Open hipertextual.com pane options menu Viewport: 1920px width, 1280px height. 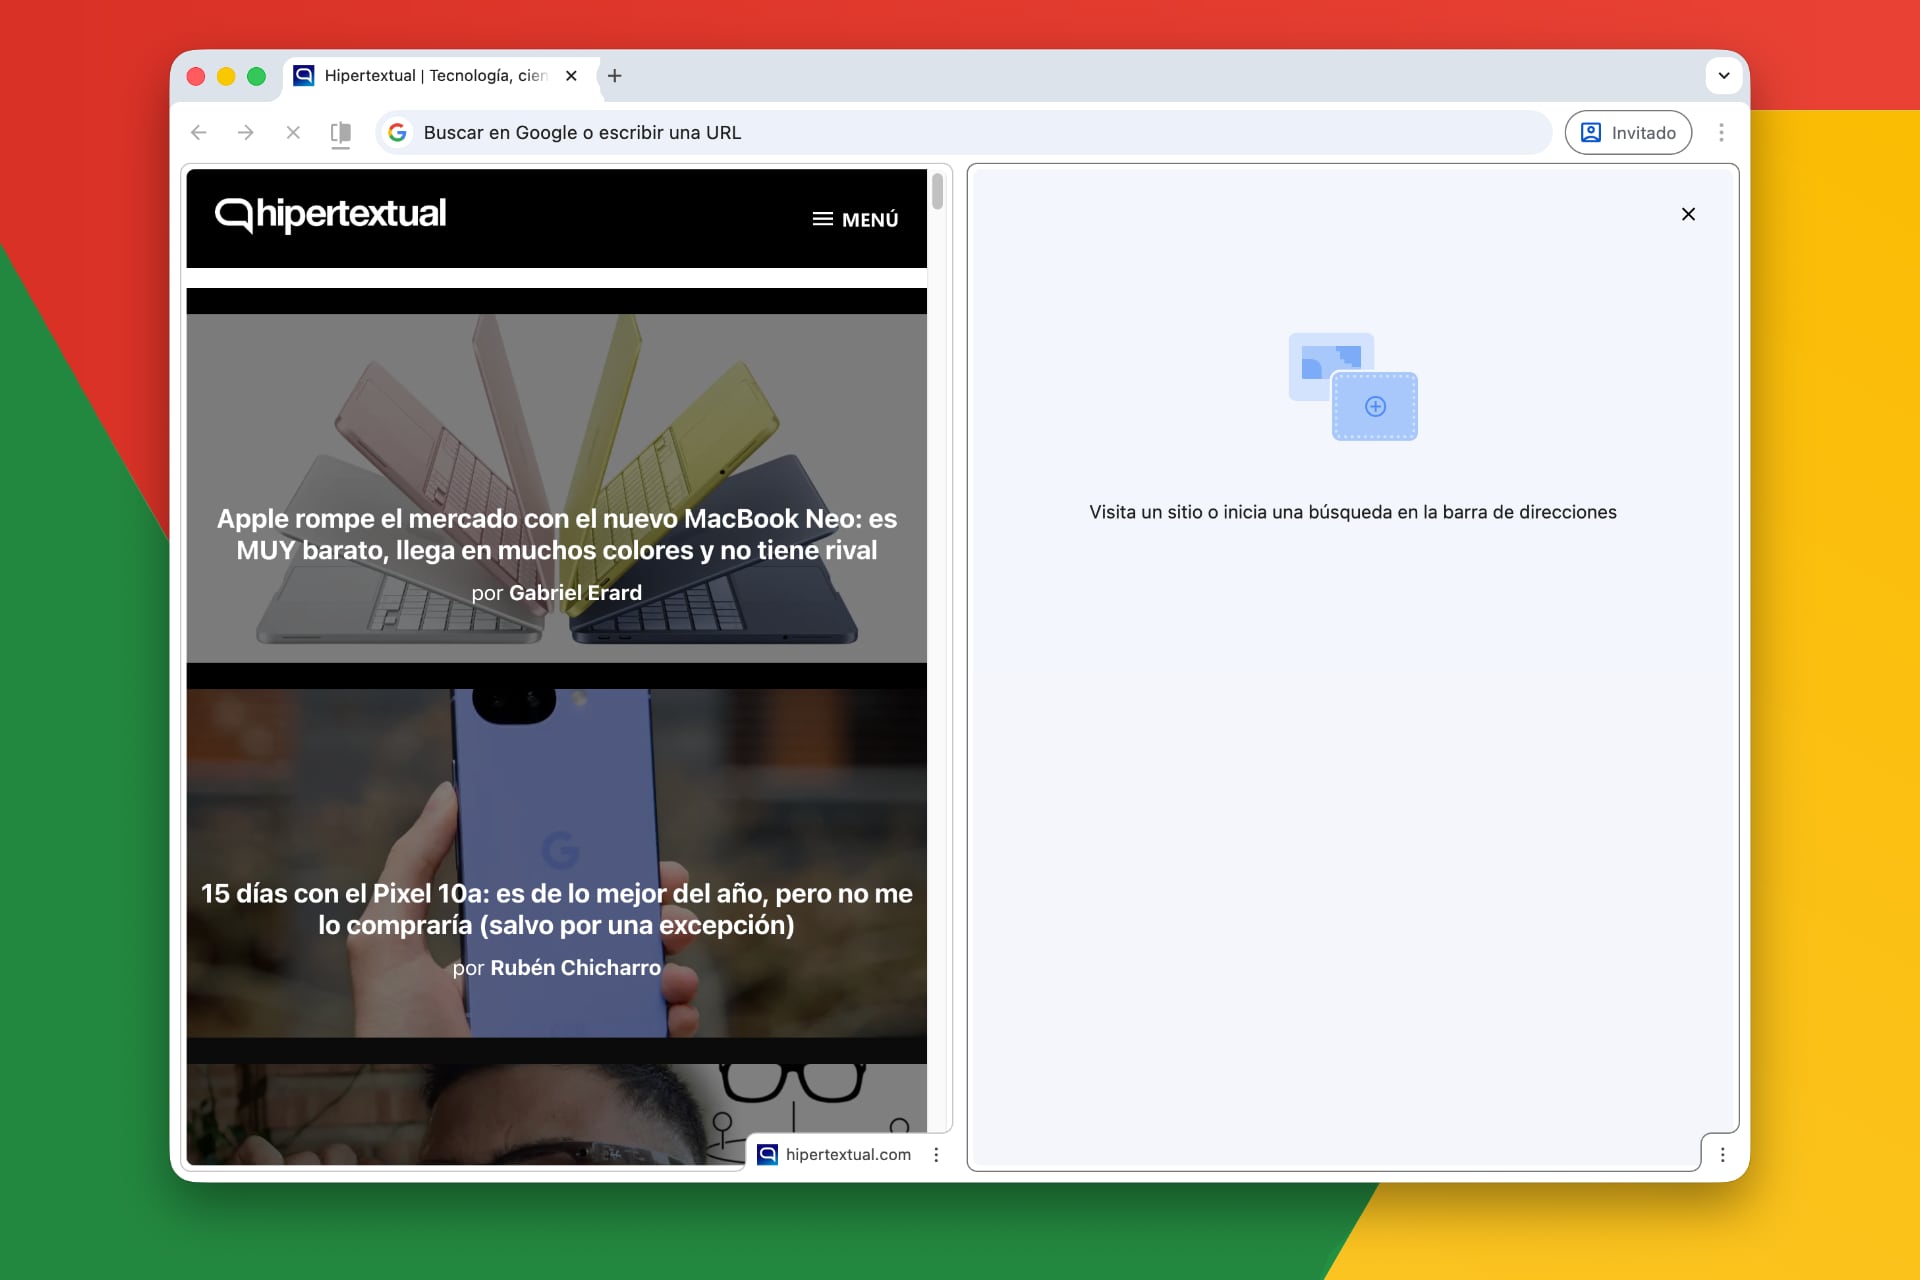[936, 1155]
